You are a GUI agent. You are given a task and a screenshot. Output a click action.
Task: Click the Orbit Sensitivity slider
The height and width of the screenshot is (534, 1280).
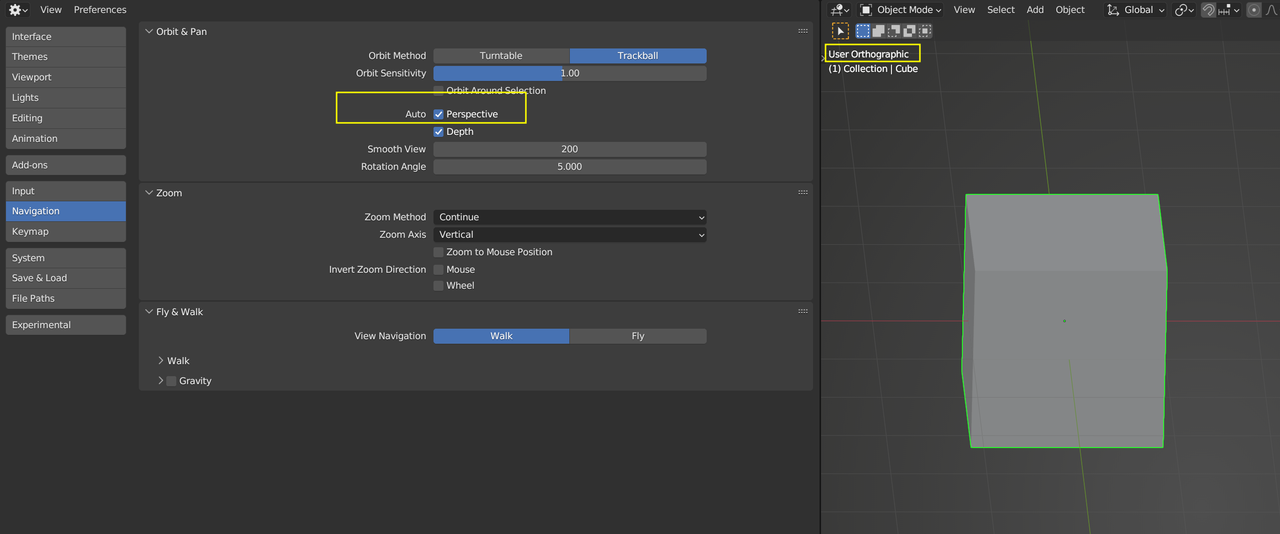570,73
